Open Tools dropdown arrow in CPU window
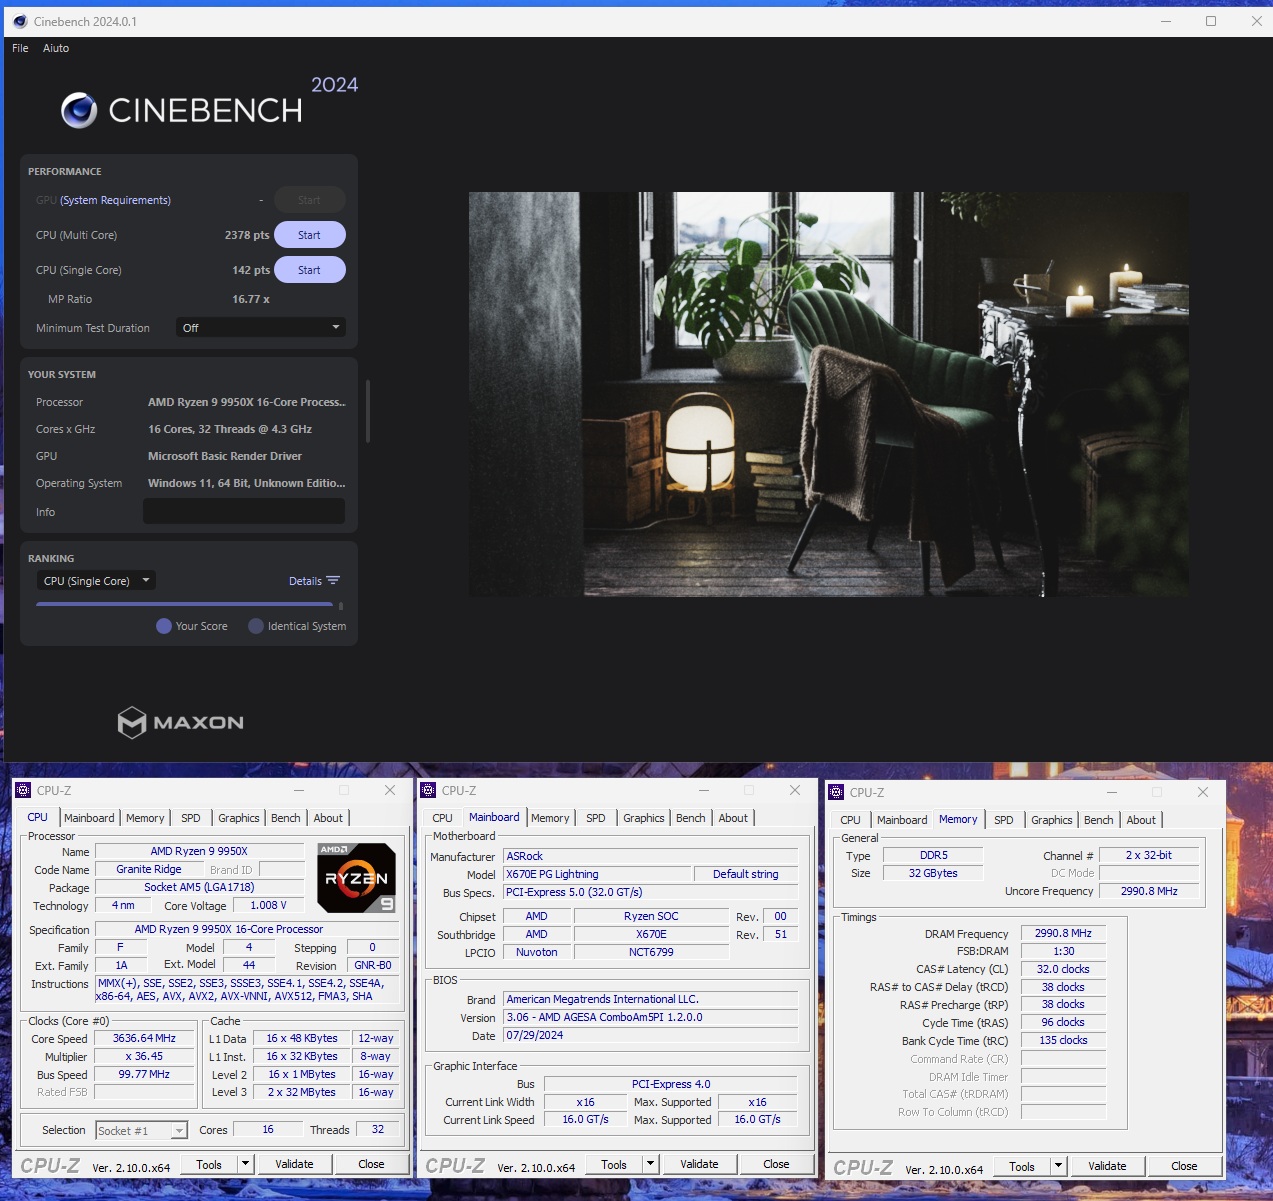 click(x=245, y=1164)
